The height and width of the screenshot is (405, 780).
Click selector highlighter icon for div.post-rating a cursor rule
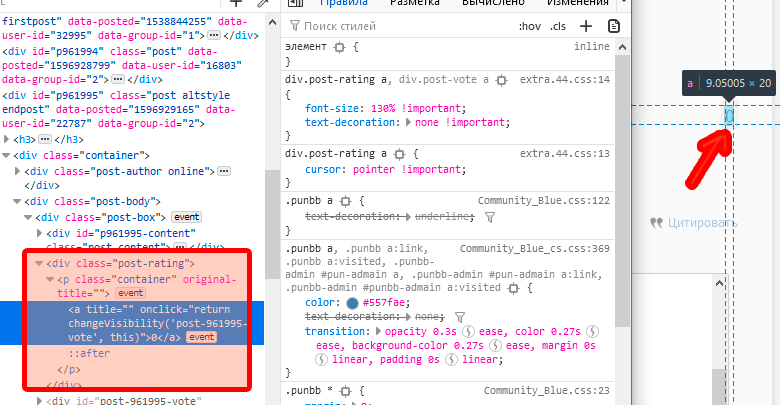click(399, 154)
